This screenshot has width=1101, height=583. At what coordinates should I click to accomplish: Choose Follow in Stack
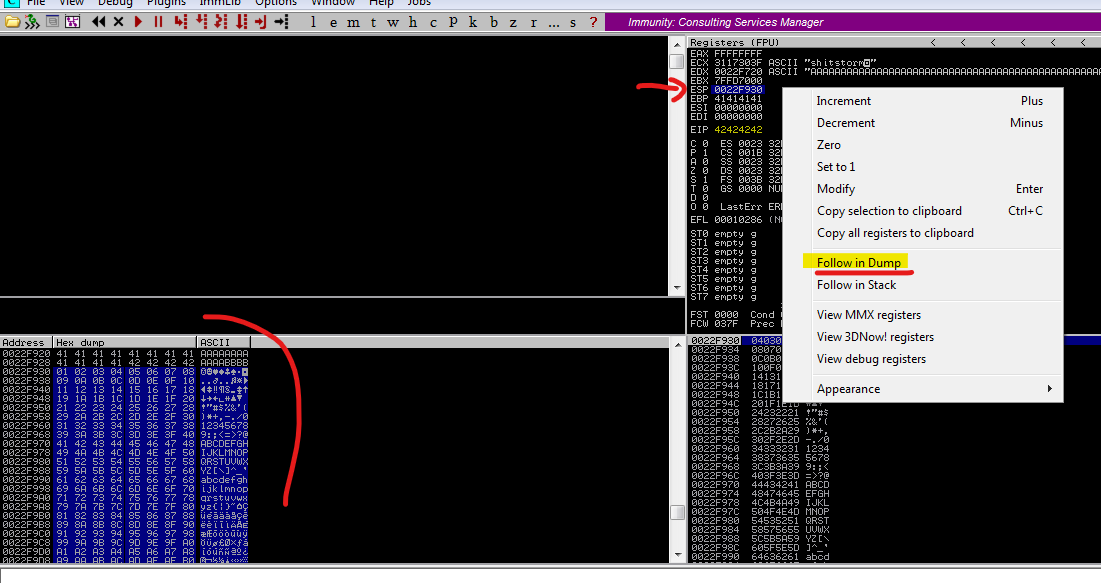point(923,285)
